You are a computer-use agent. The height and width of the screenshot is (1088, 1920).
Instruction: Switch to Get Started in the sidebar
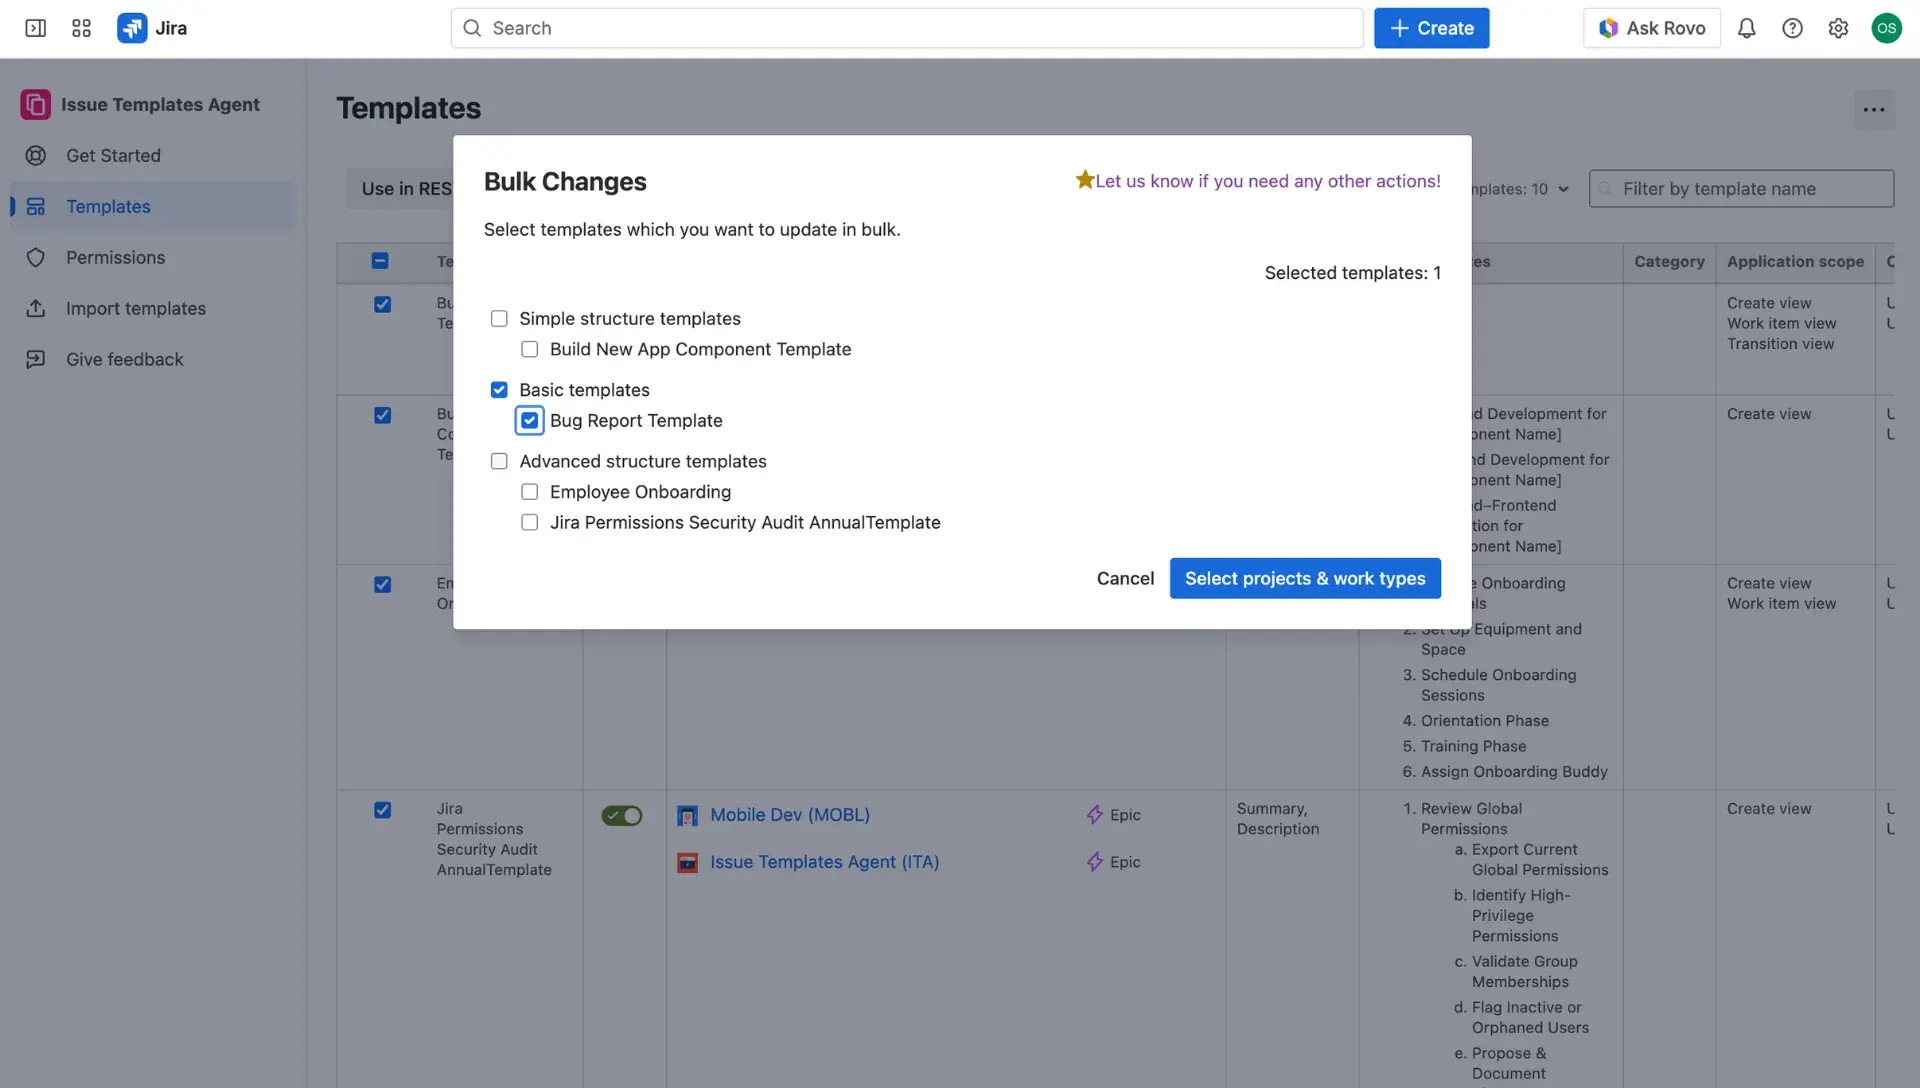tap(112, 155)
